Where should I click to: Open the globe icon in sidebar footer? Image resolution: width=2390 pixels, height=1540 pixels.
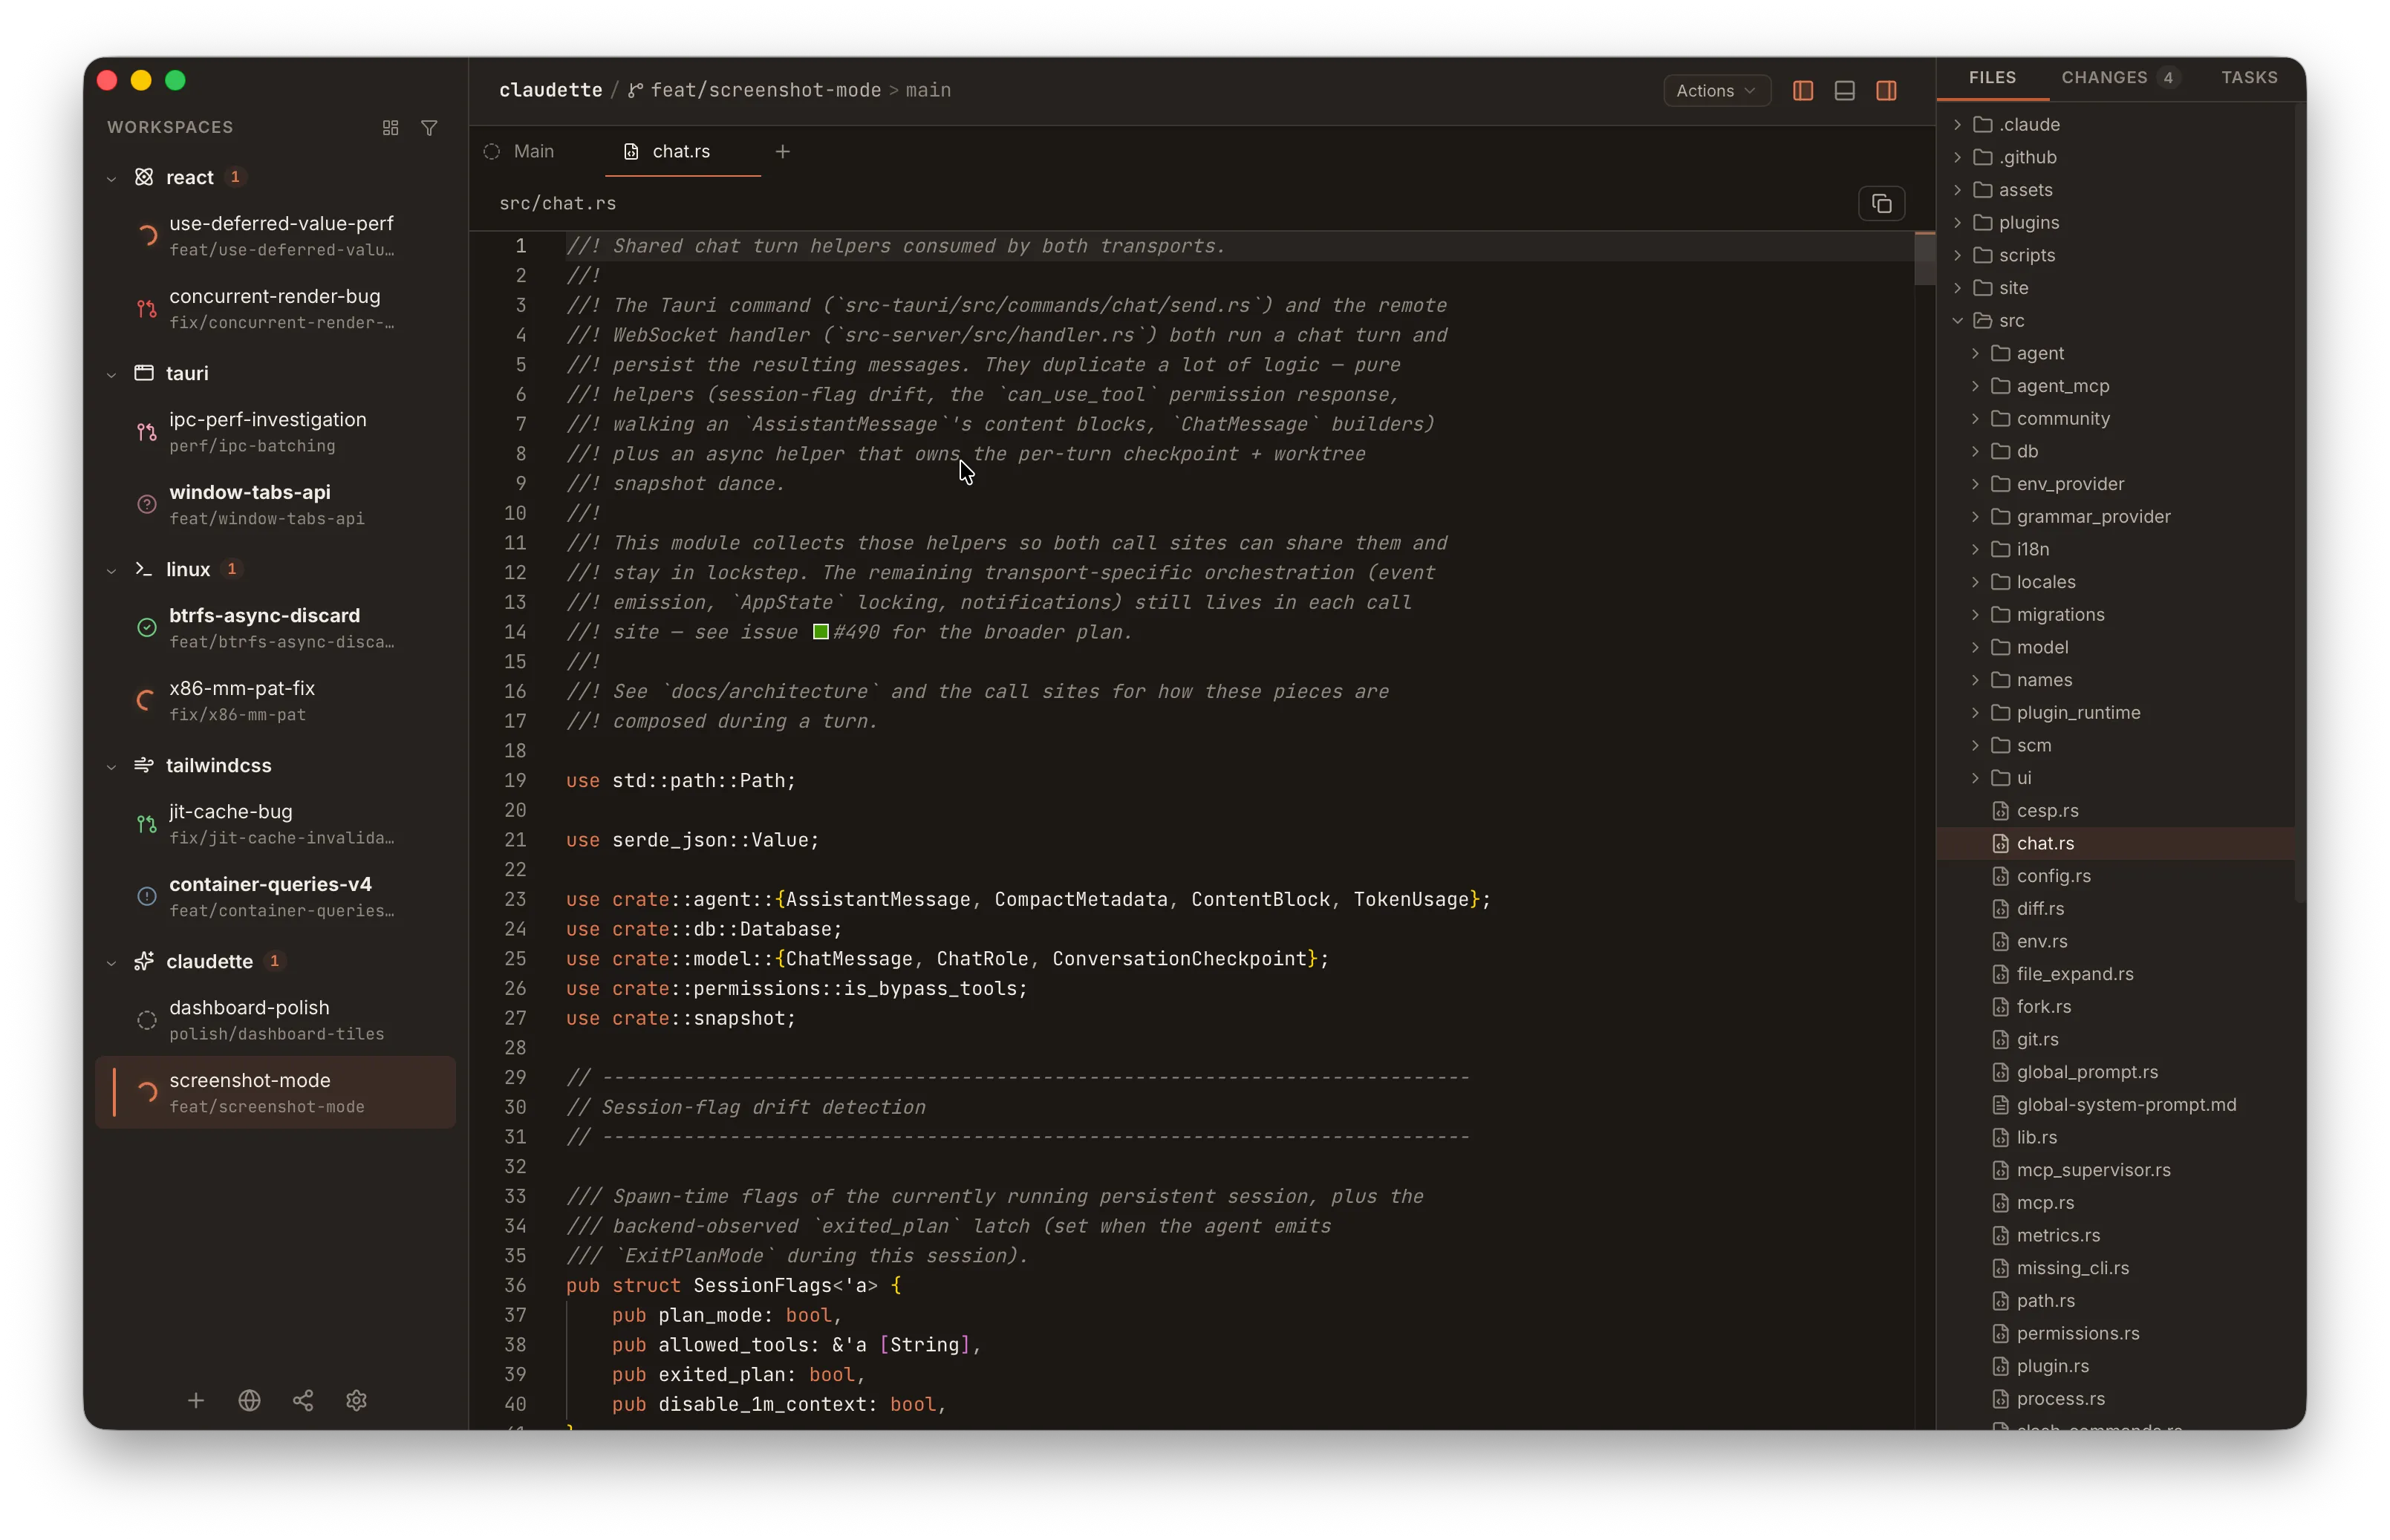(250, 1400)
